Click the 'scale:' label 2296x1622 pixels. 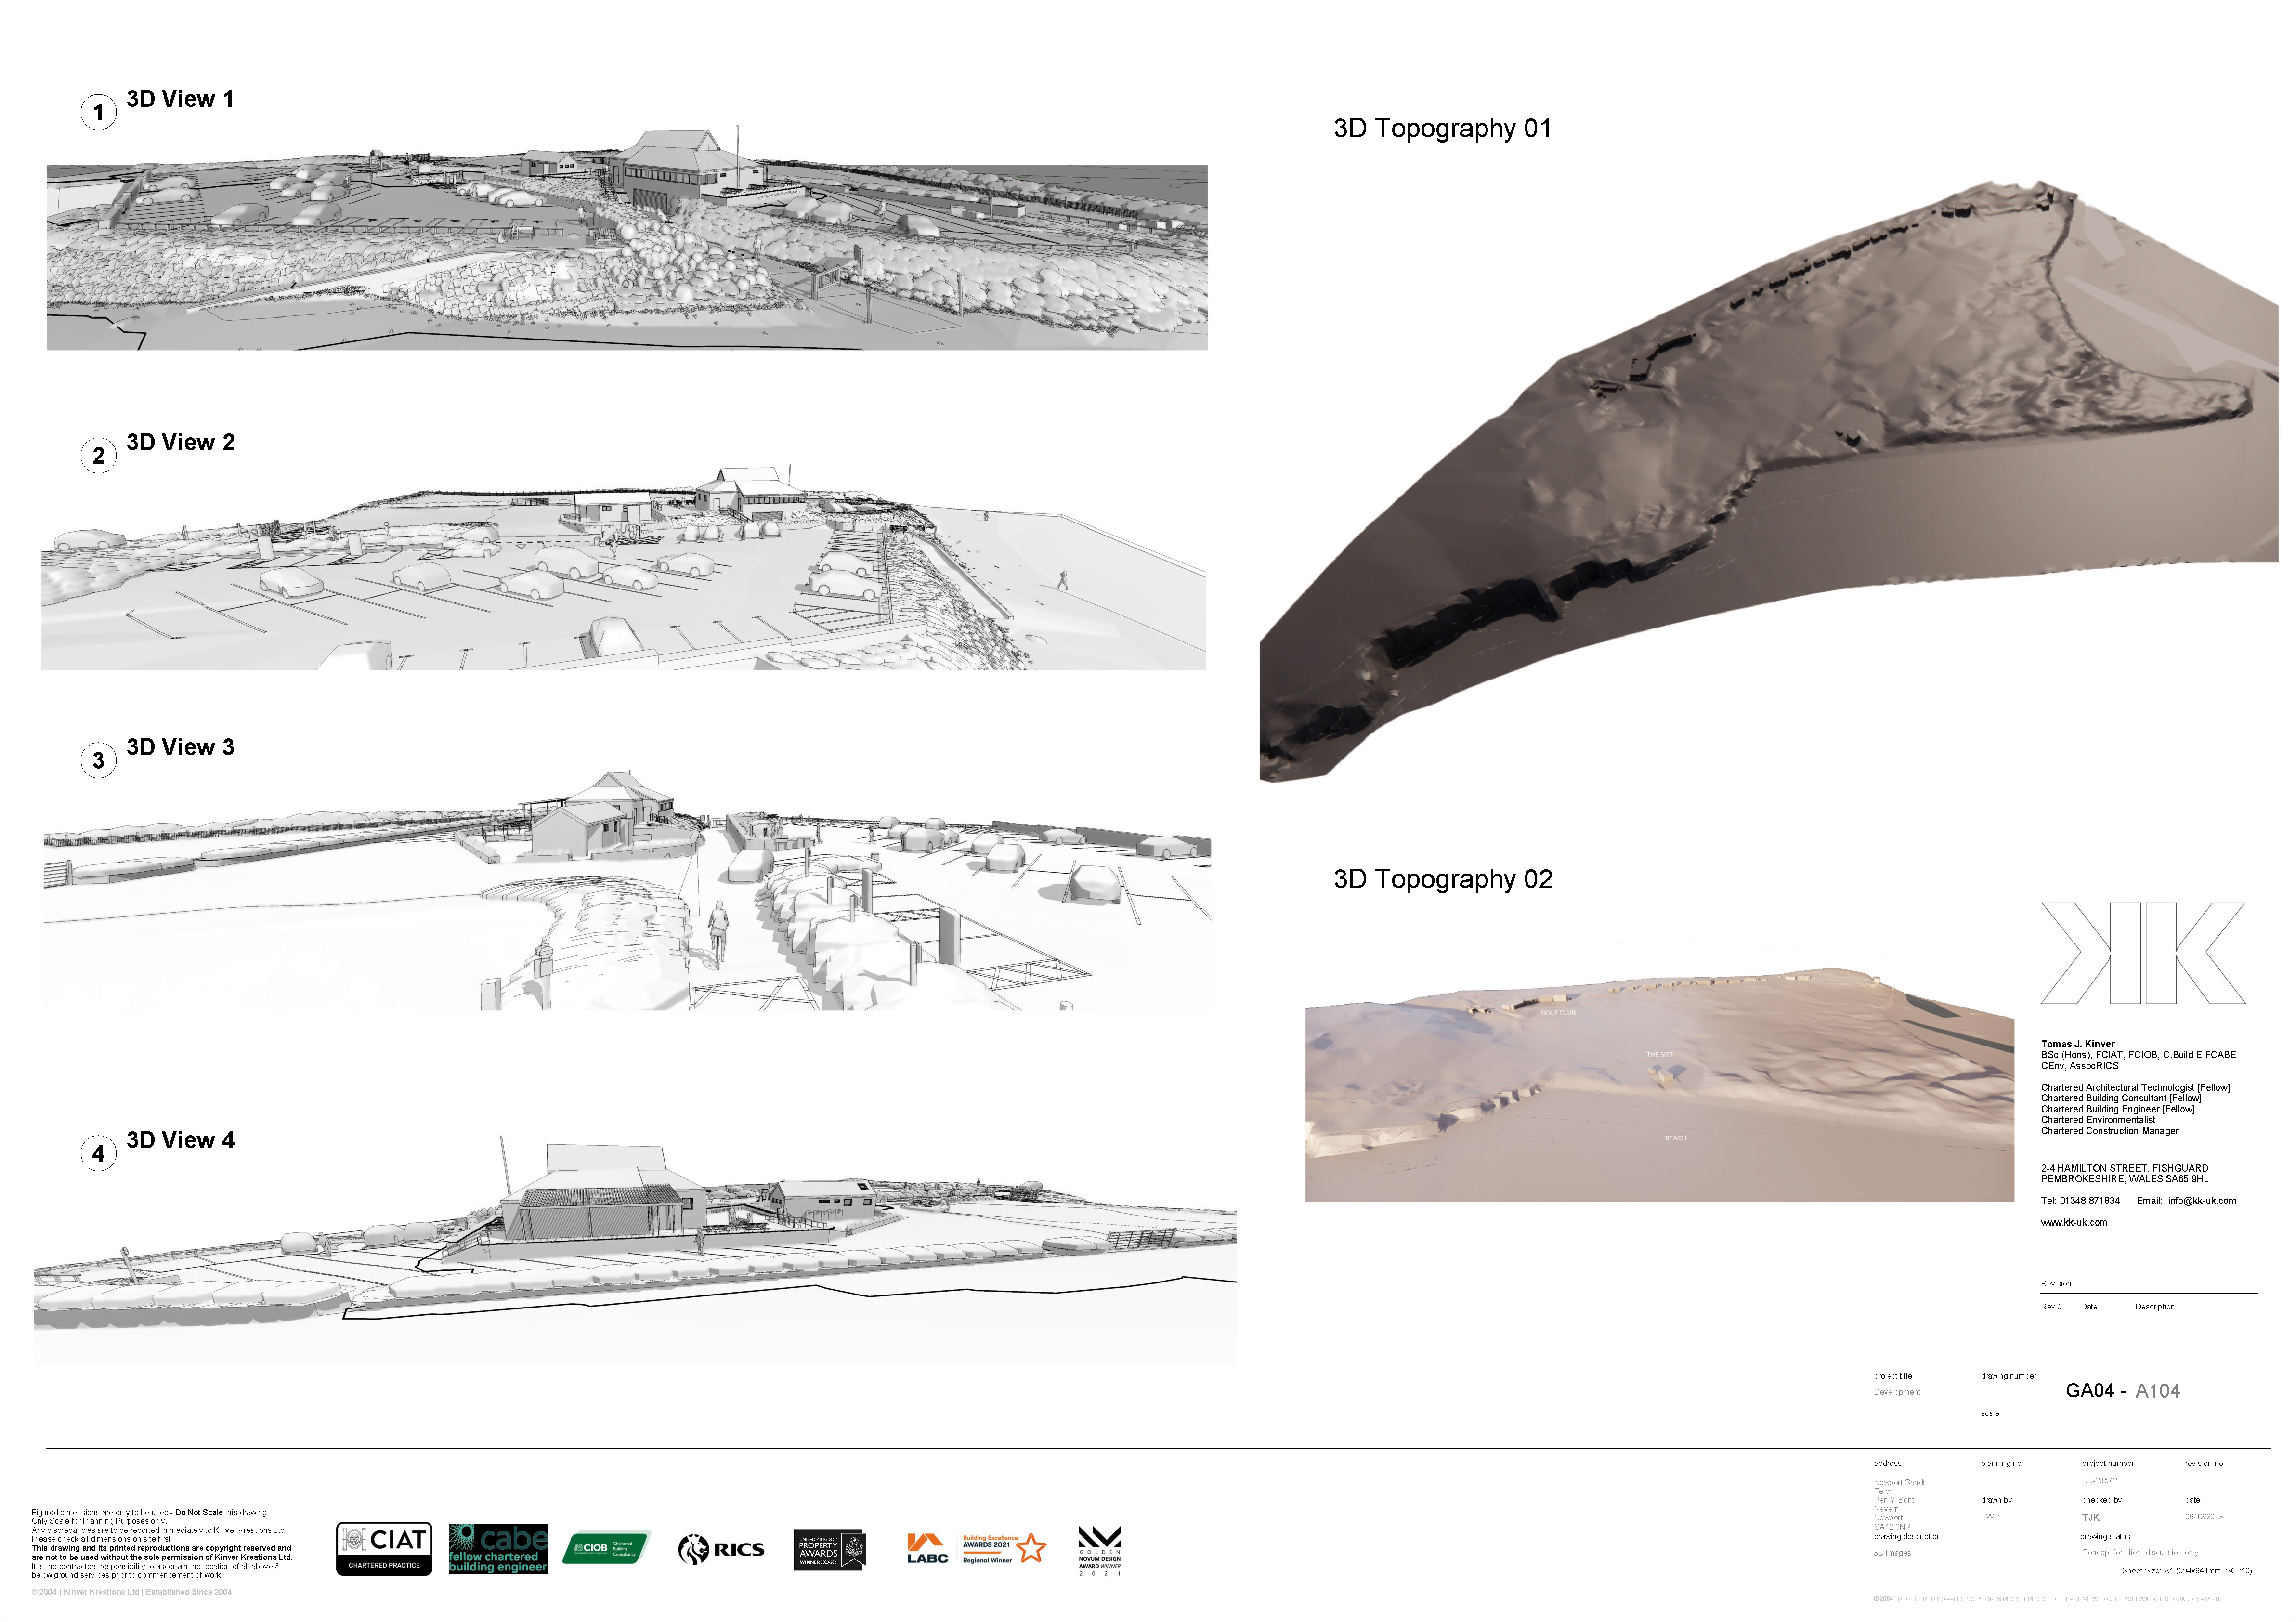point(1990,1414)
